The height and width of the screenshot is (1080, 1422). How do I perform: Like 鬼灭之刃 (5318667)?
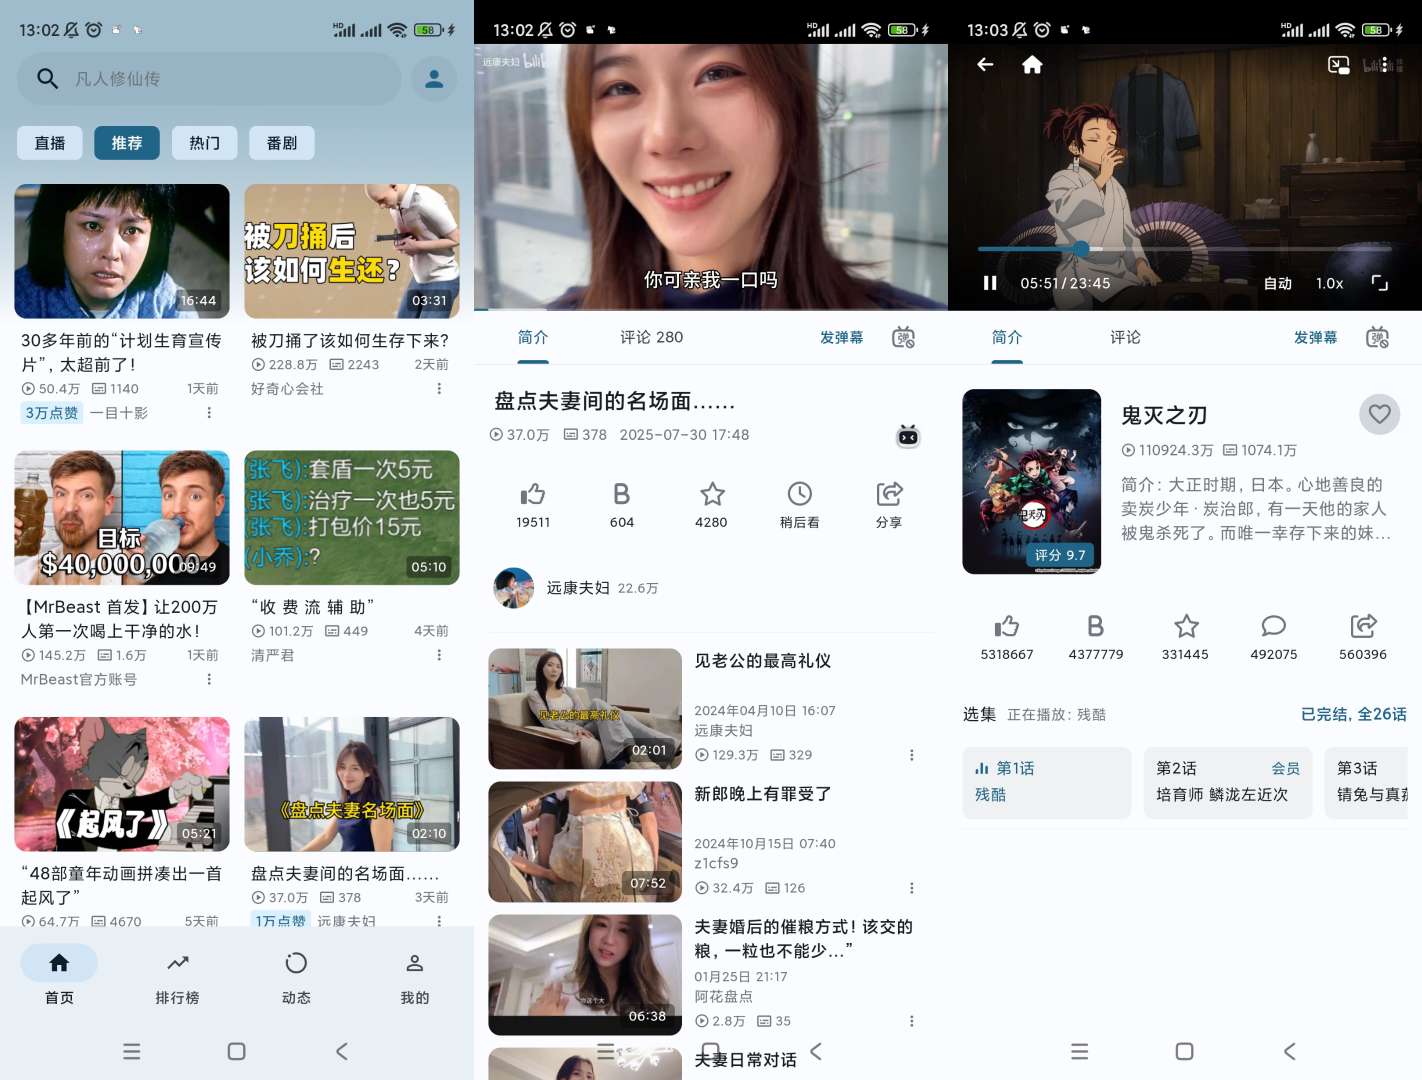pyautogui.click(x=1007, y=637)
